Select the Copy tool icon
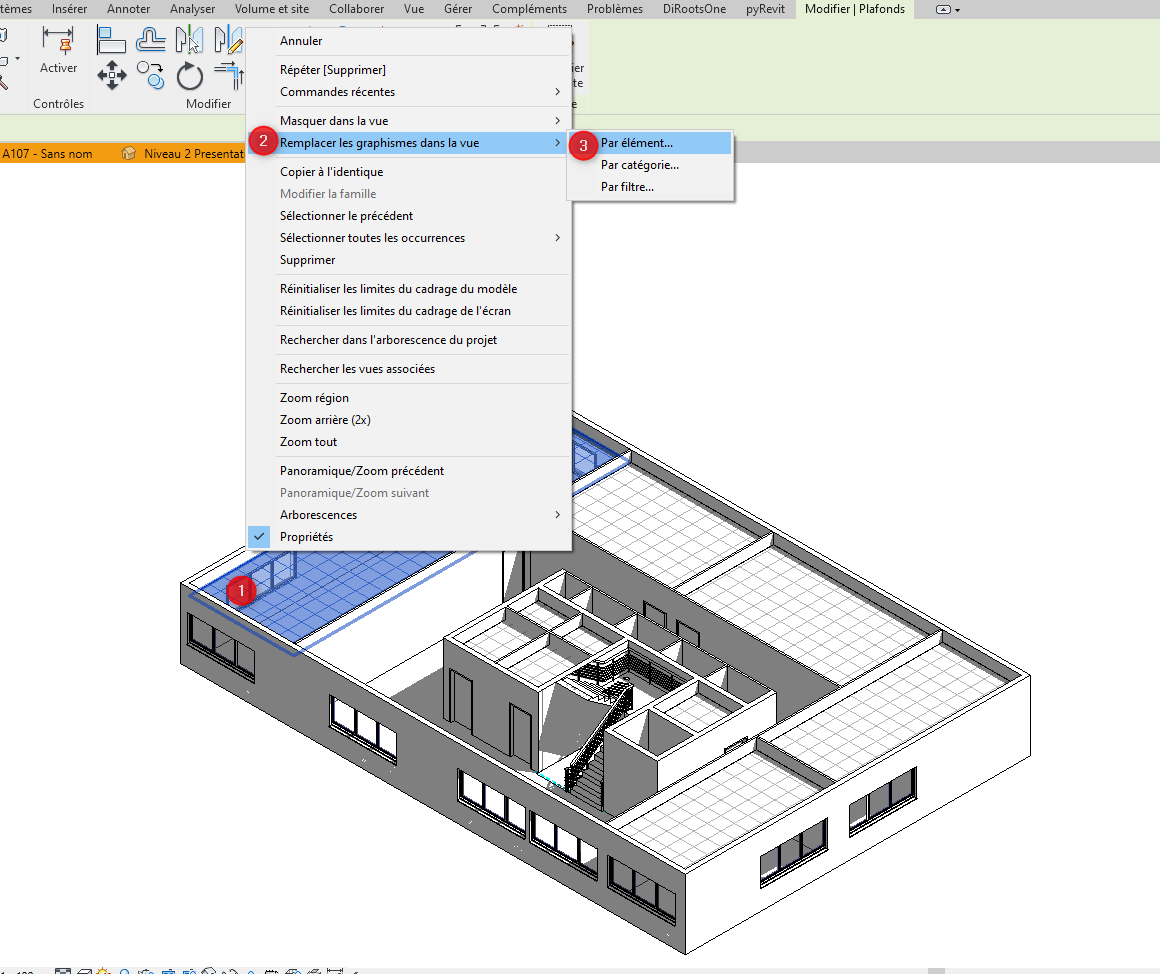 tap(151, 75)
